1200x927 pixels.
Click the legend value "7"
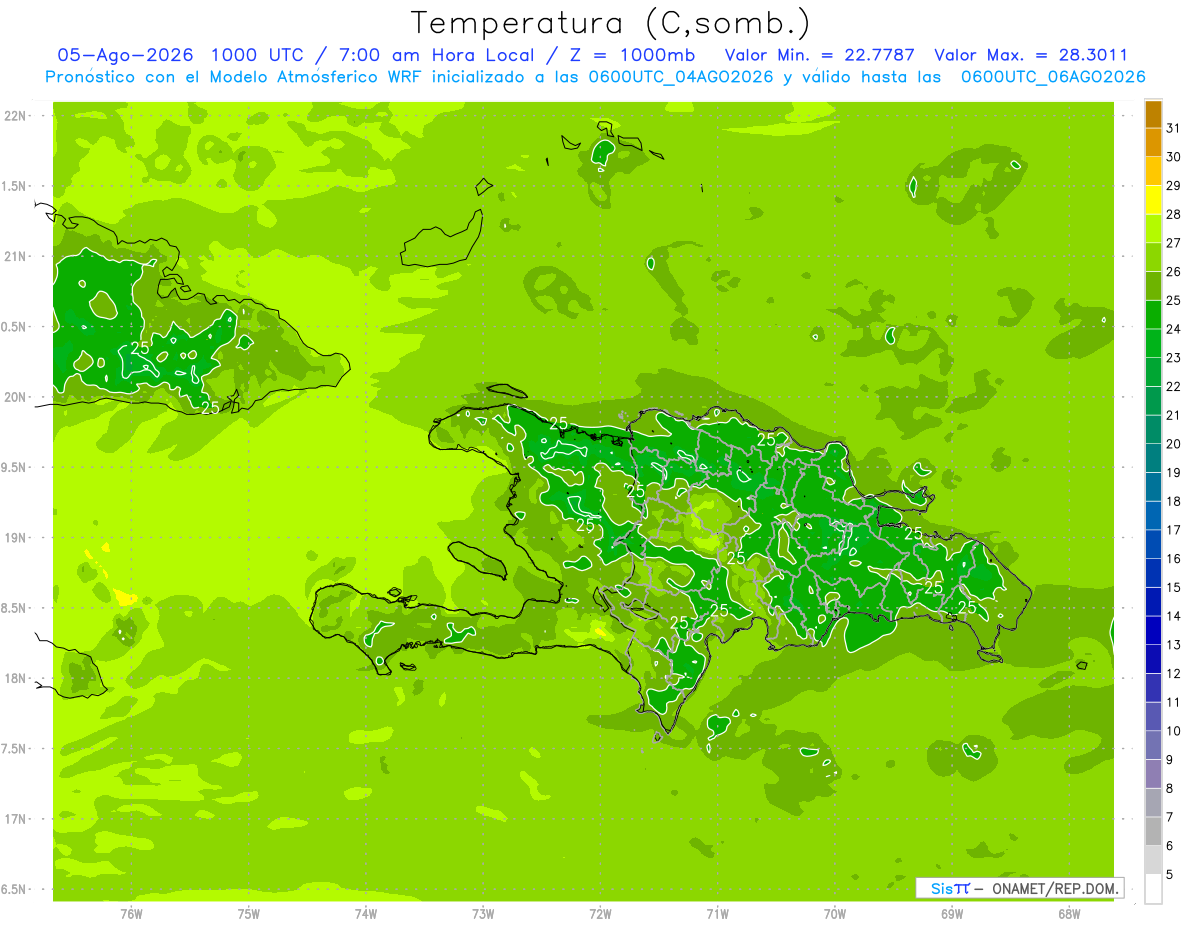(x=1169, y=817)
